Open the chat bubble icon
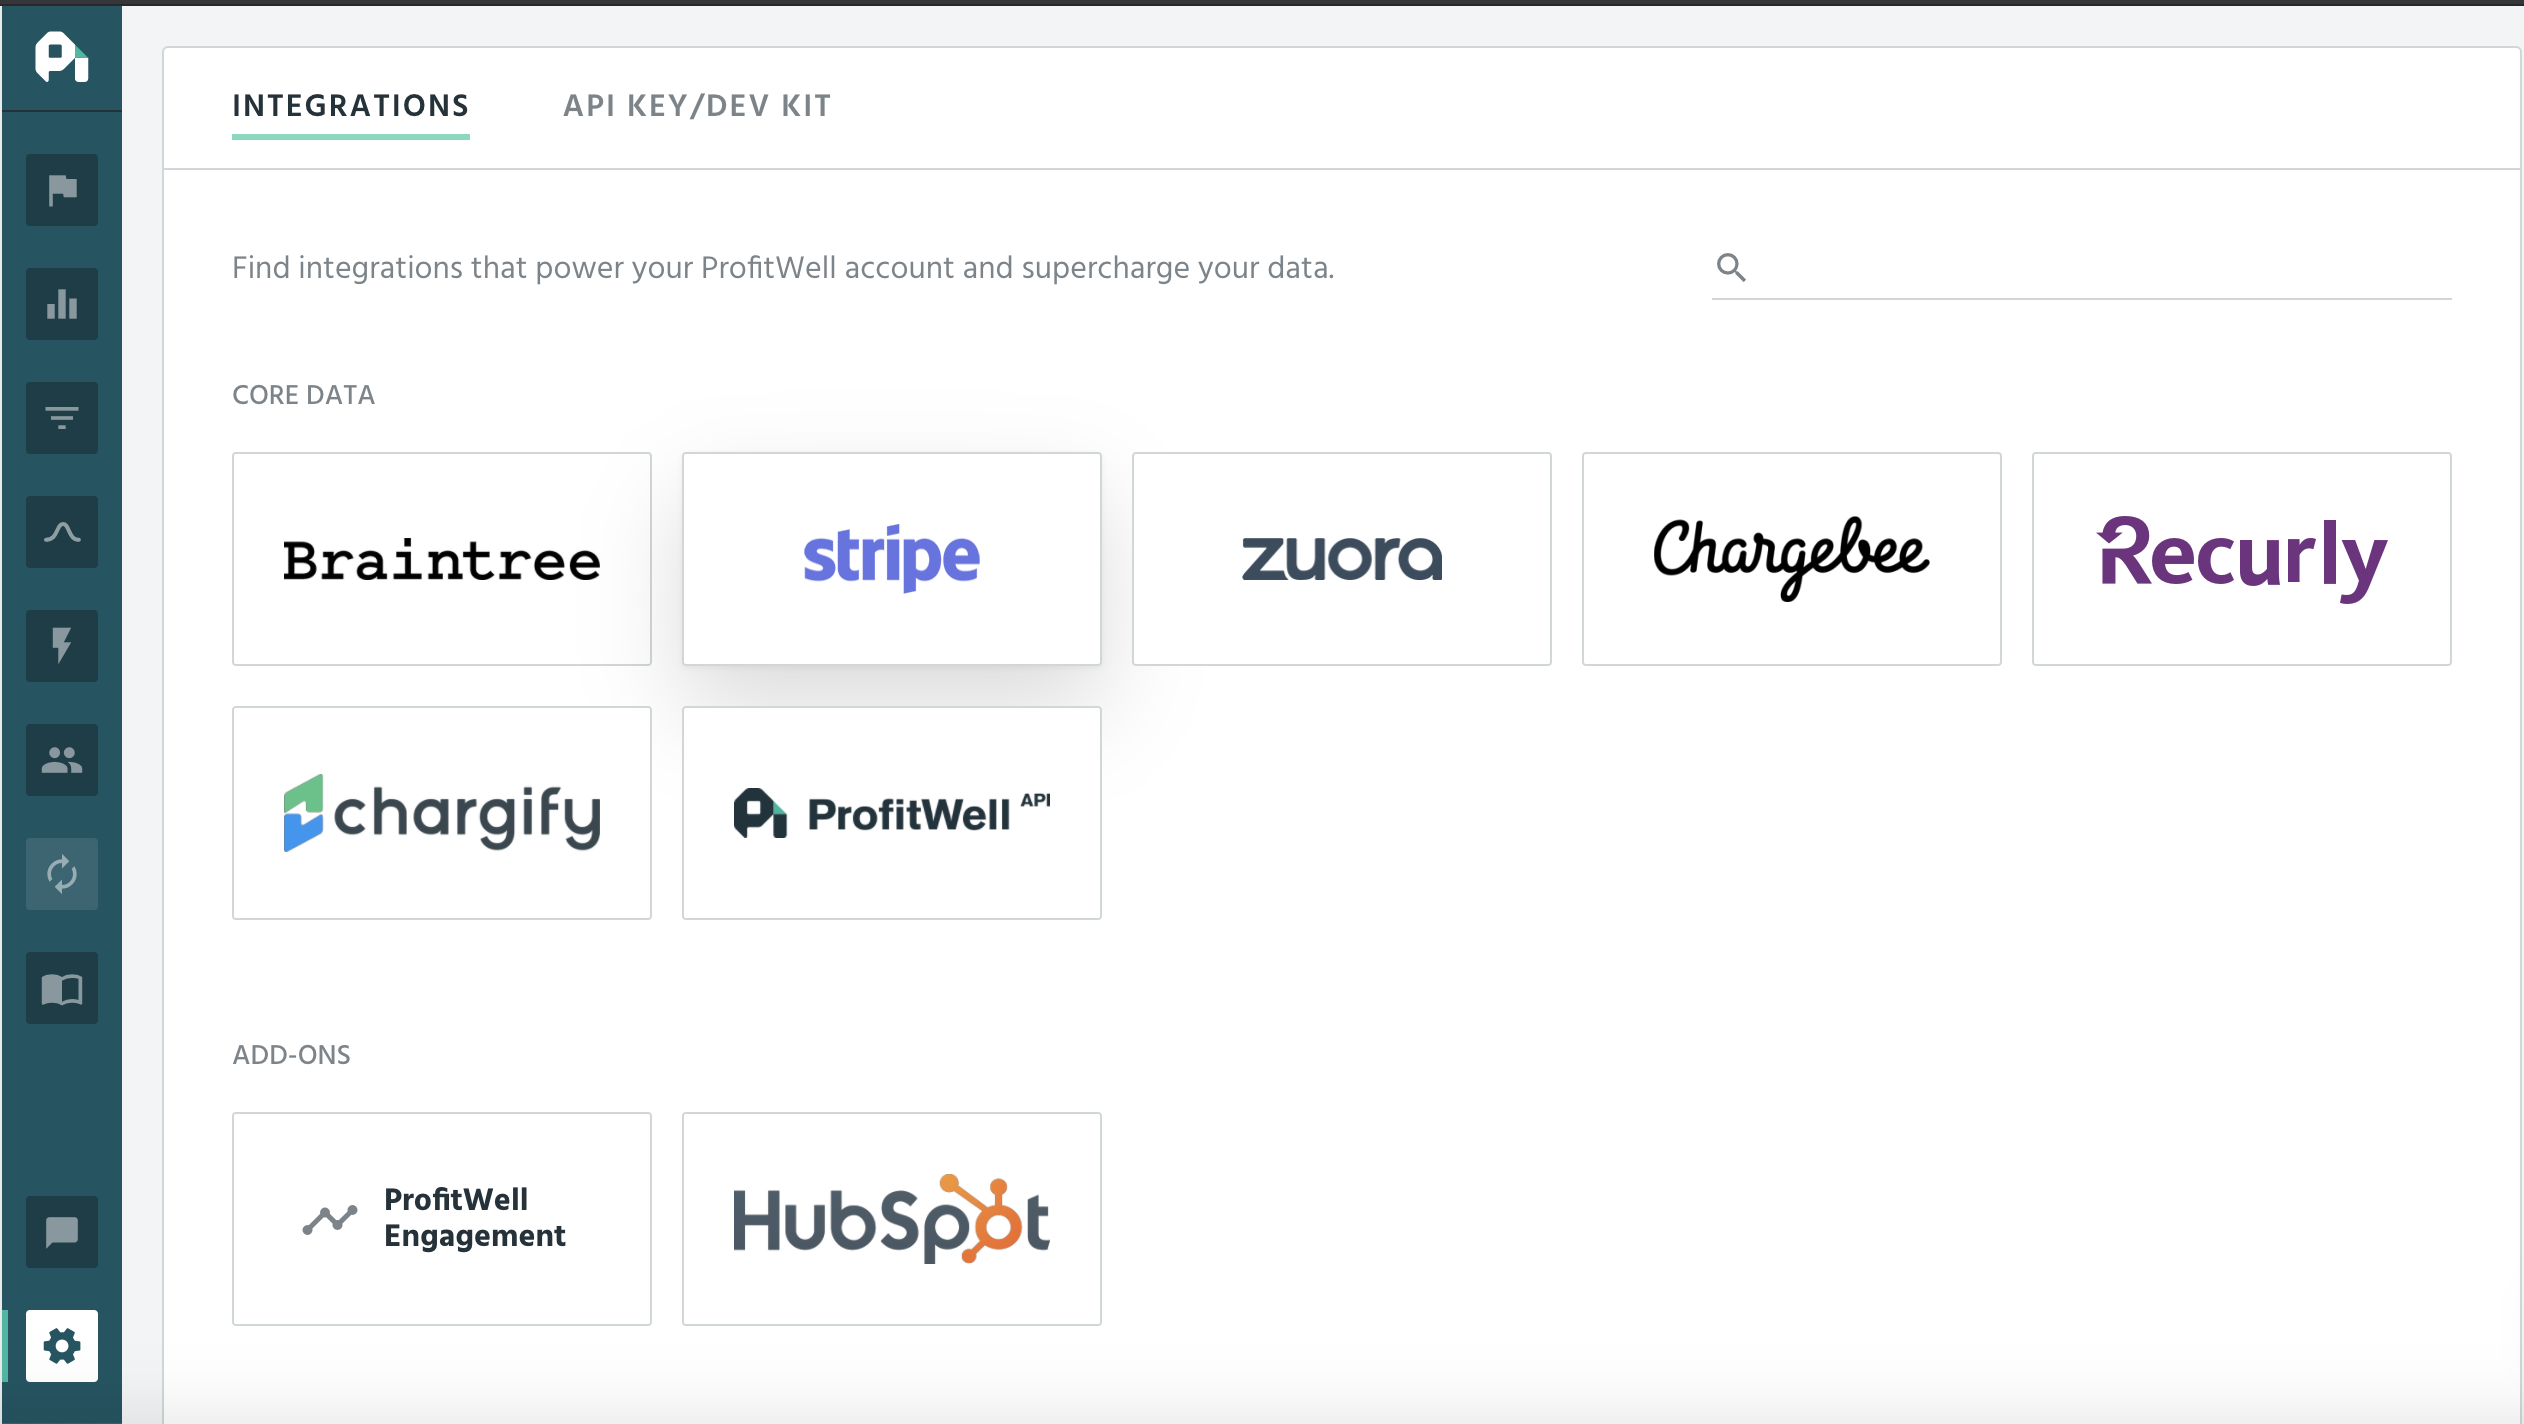The width and height of the screenshot is (2524, 1424). [x=62, y=1232]
